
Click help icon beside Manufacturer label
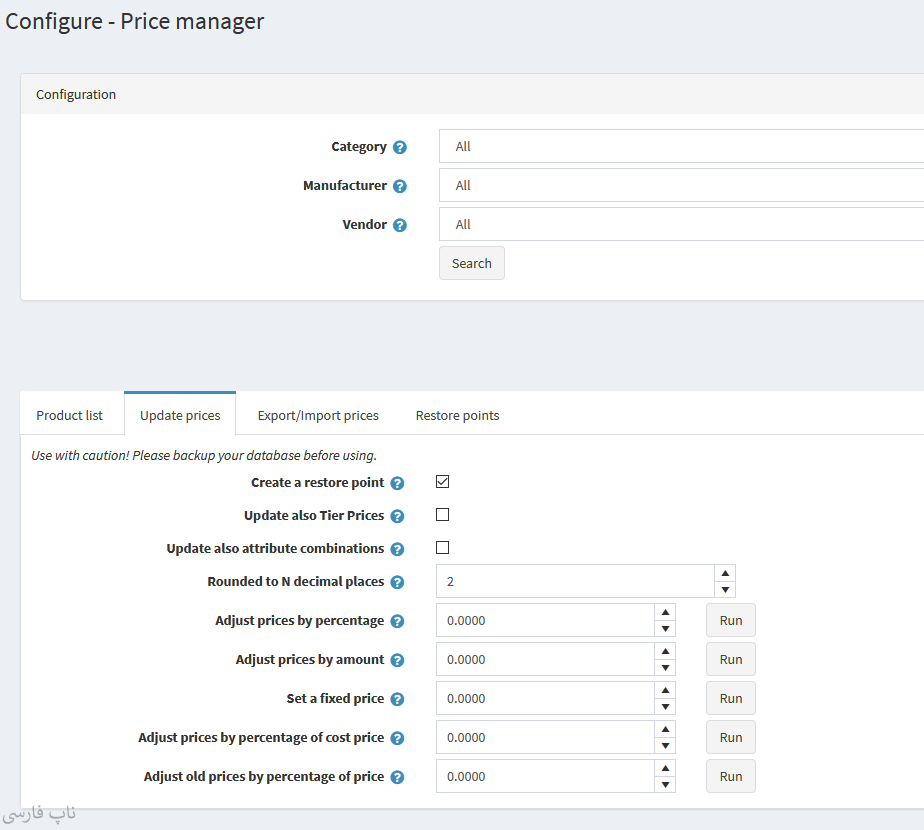tap(400, 186)
